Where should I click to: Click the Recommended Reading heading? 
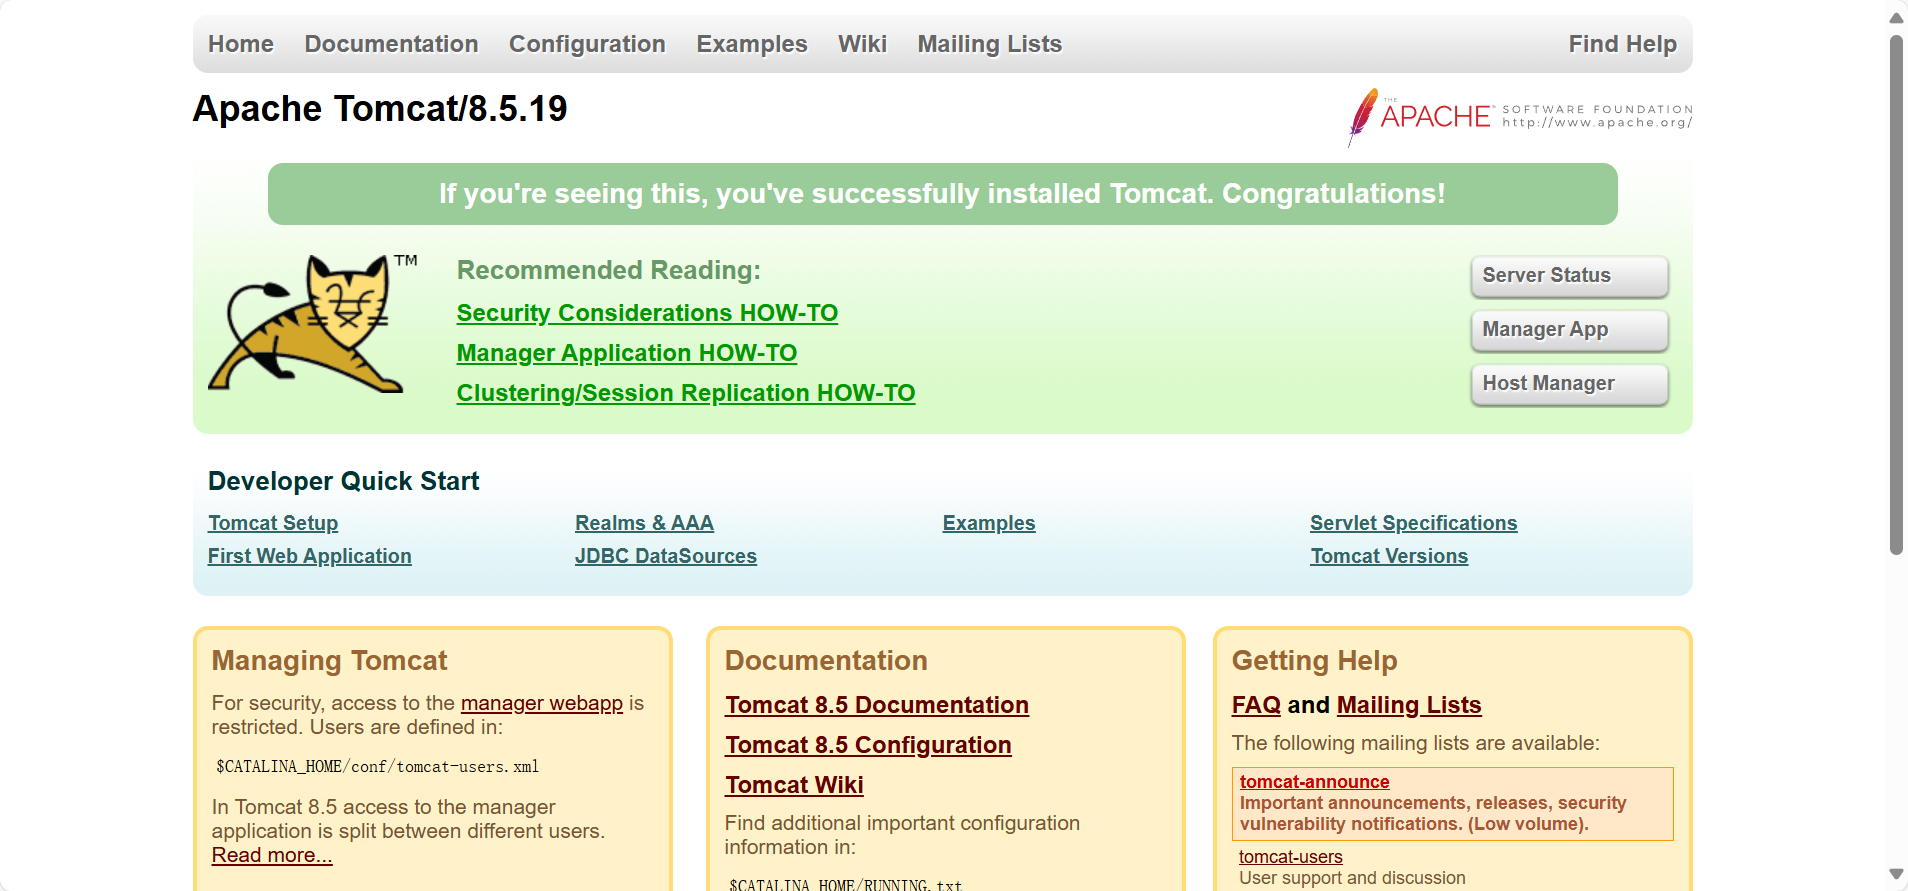[609, 270]
